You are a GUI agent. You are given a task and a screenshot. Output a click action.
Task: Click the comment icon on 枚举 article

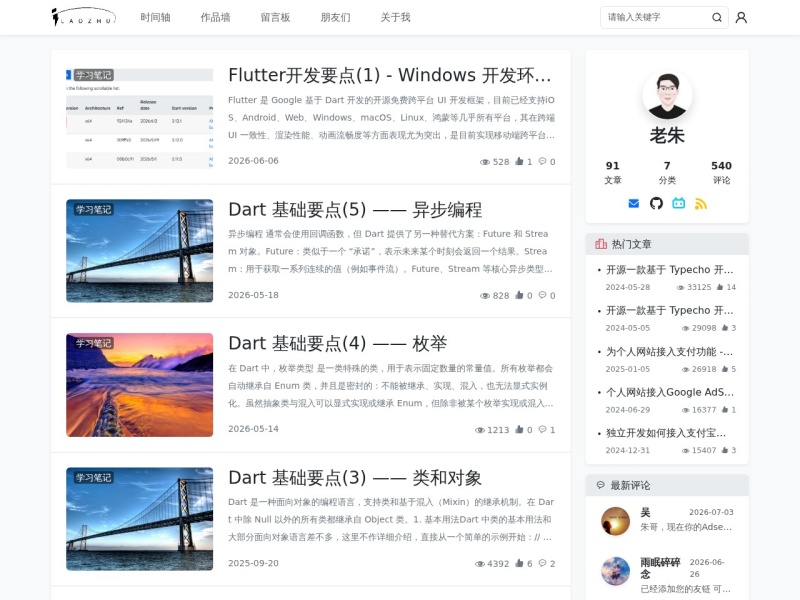[x=542, y=430]
